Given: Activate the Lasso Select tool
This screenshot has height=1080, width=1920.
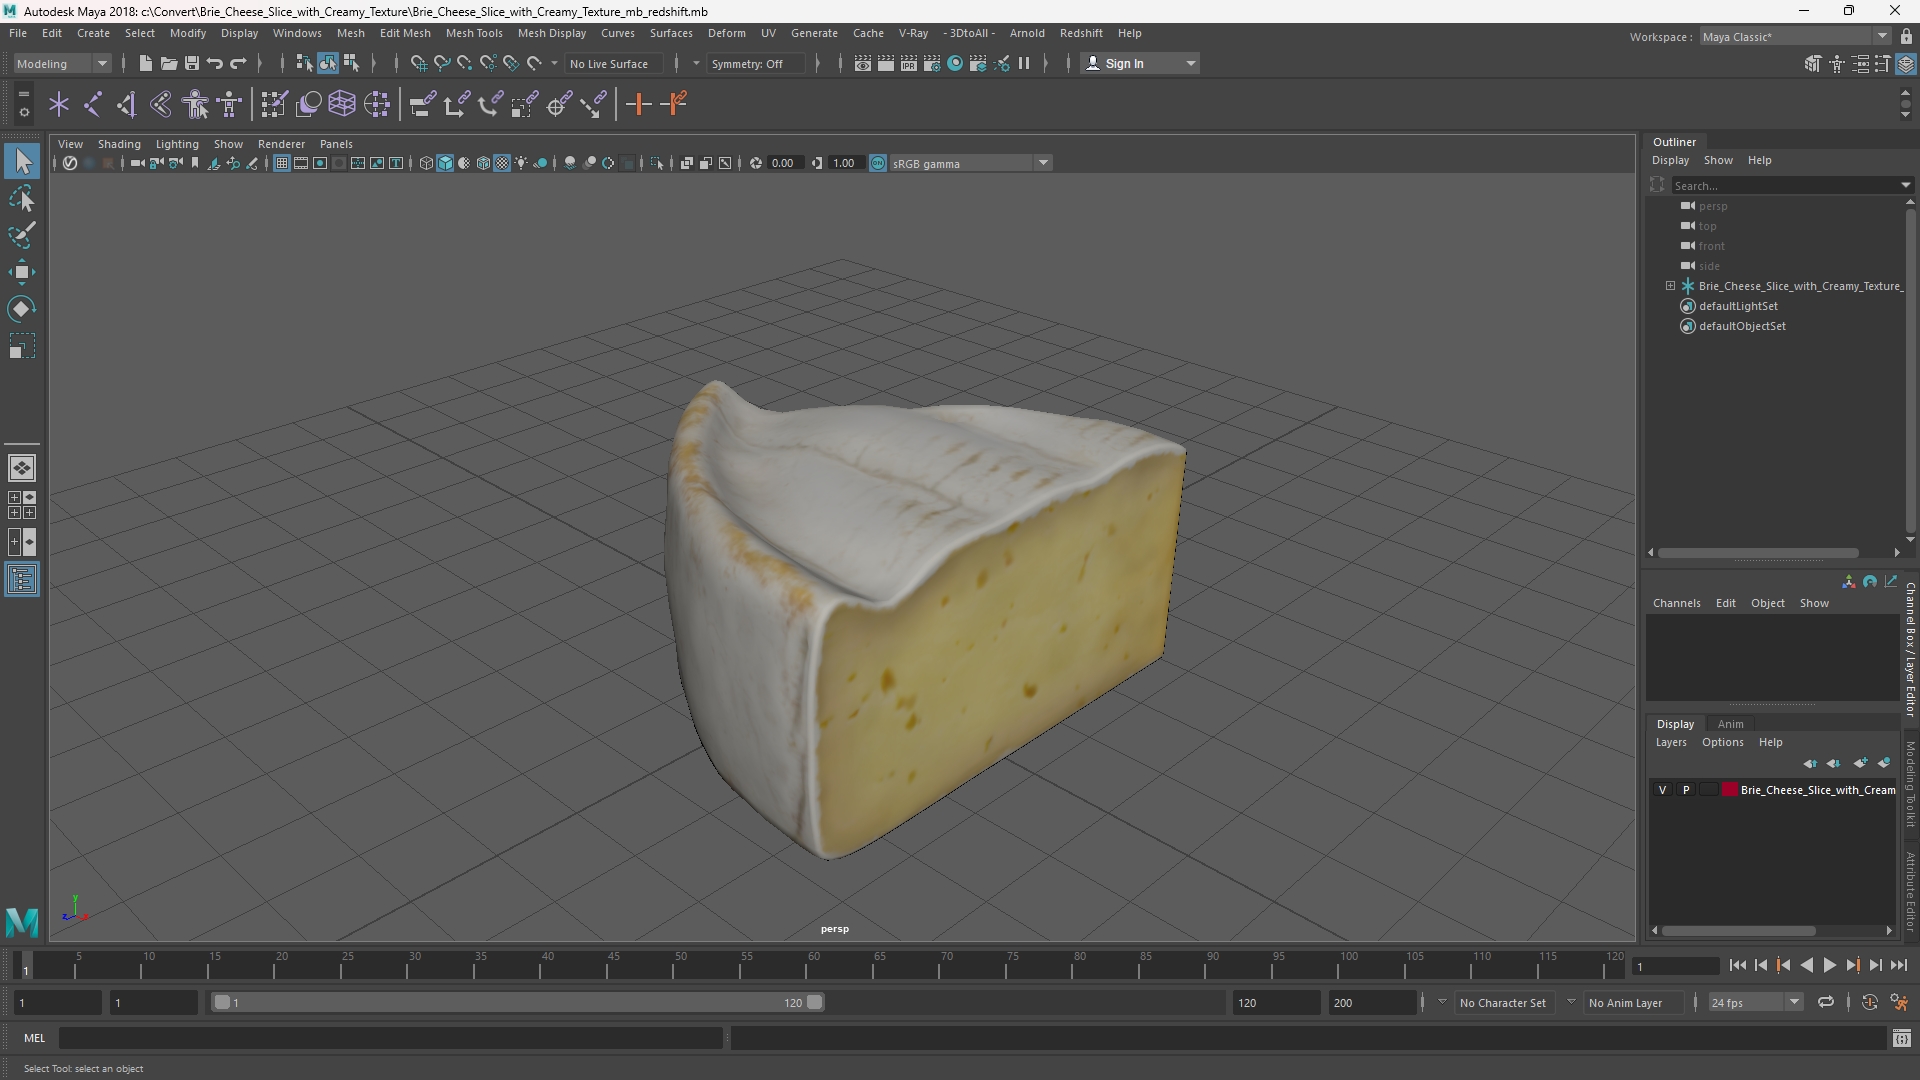Looking at the screenshot, I should tap(22, 198).
